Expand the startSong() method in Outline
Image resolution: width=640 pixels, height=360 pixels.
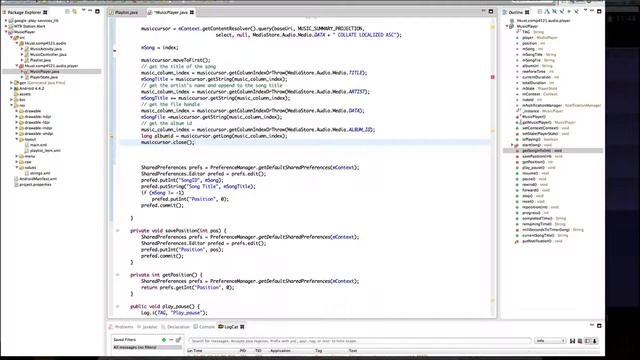click(512, 145)
